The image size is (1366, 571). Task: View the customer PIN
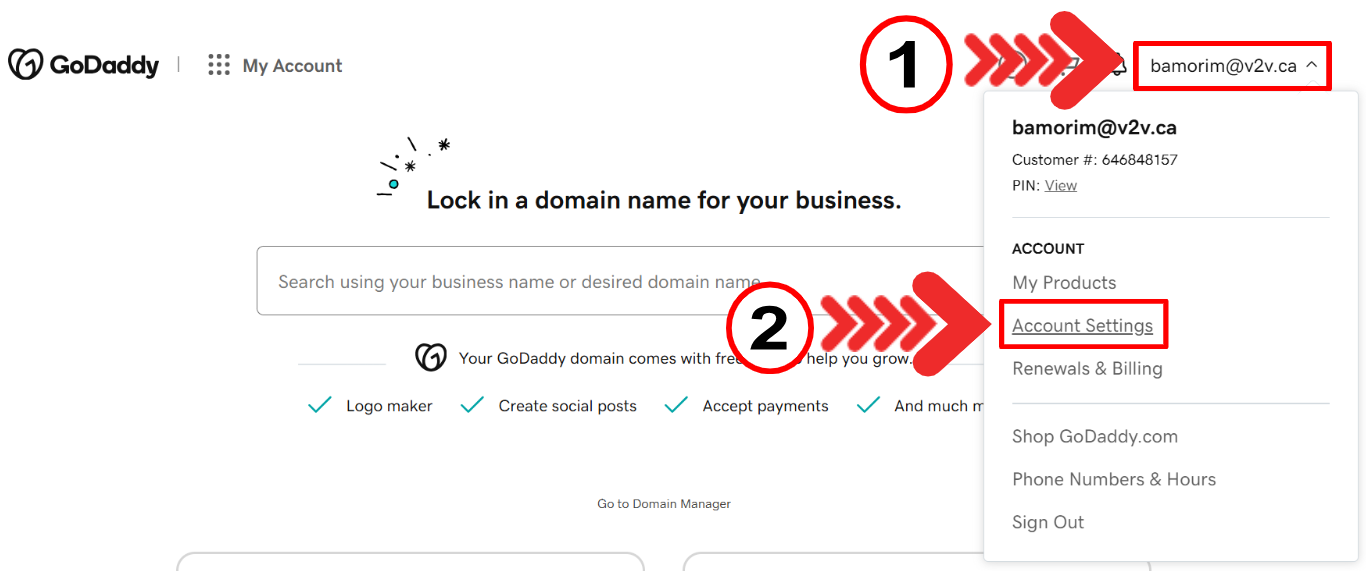(x=1061, y=186)
